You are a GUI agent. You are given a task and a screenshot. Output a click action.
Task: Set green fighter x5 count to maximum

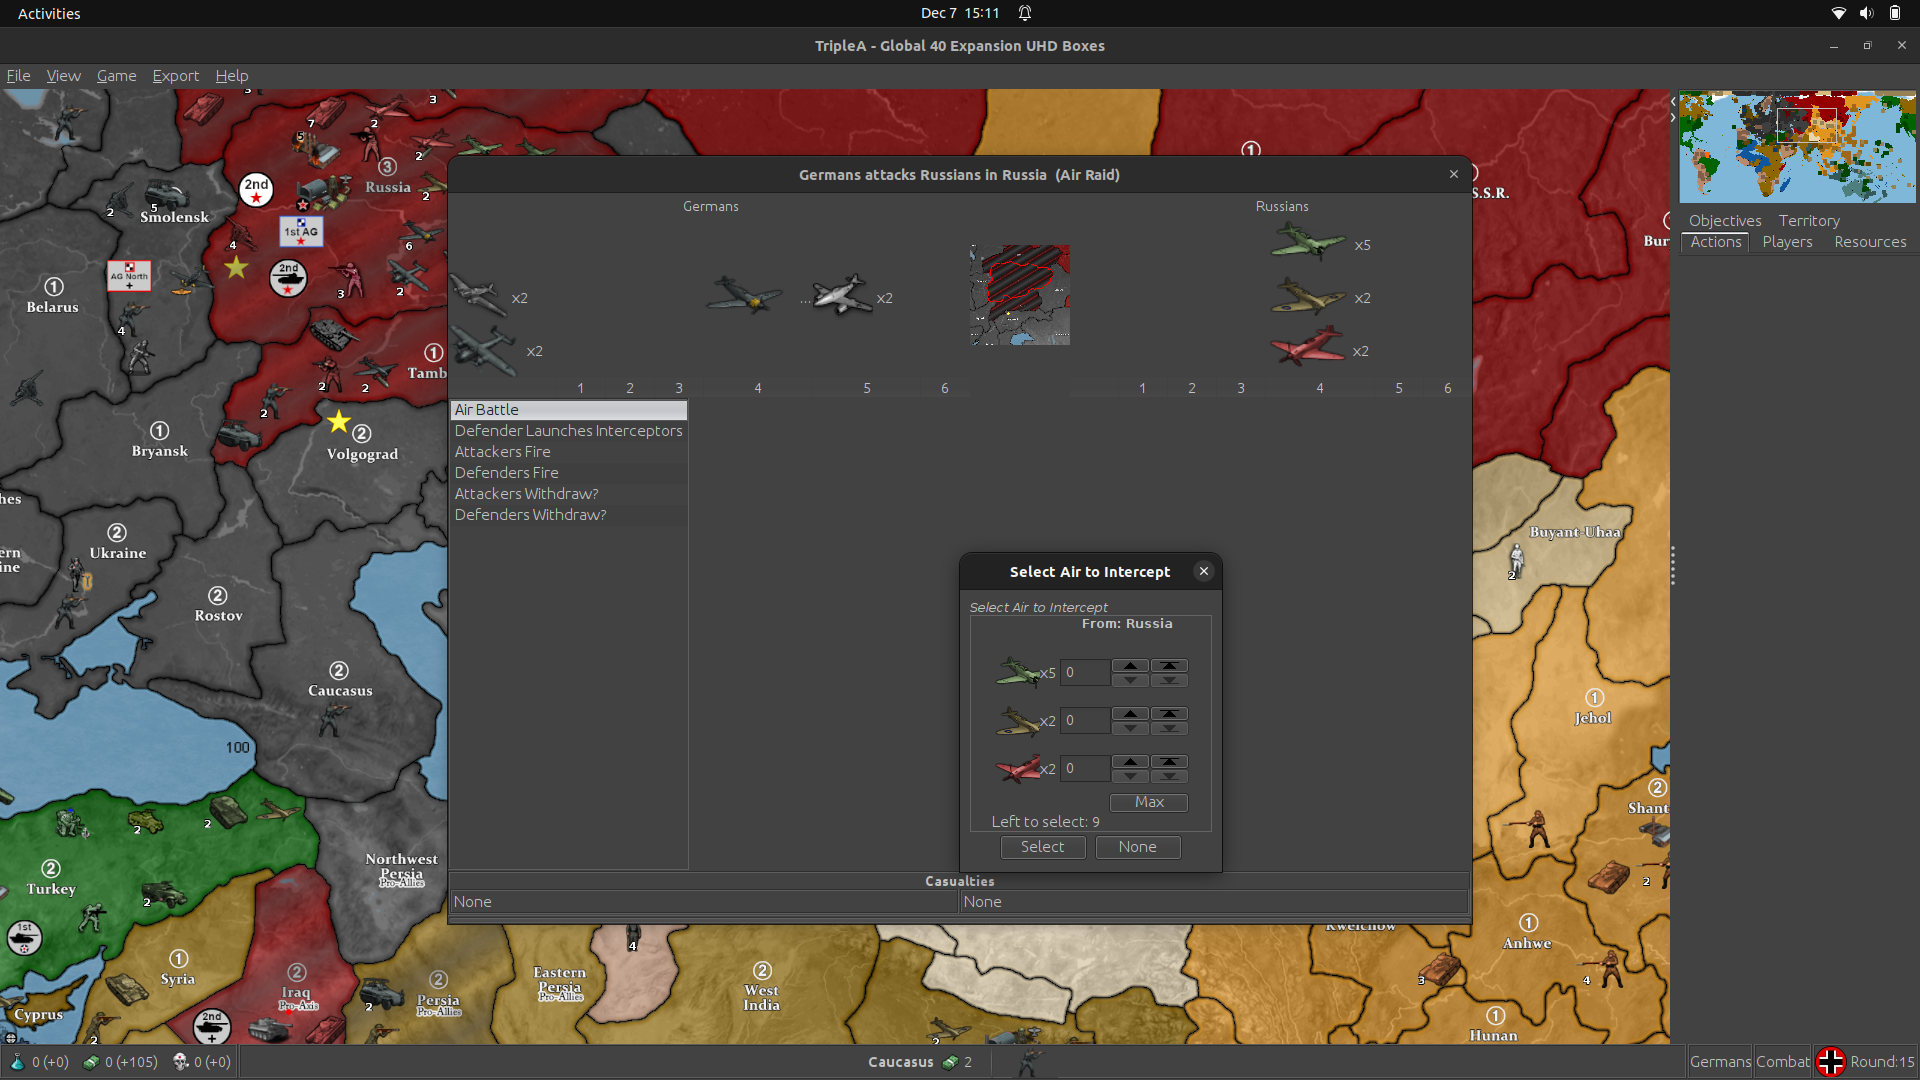click(x=1169, y=666)
